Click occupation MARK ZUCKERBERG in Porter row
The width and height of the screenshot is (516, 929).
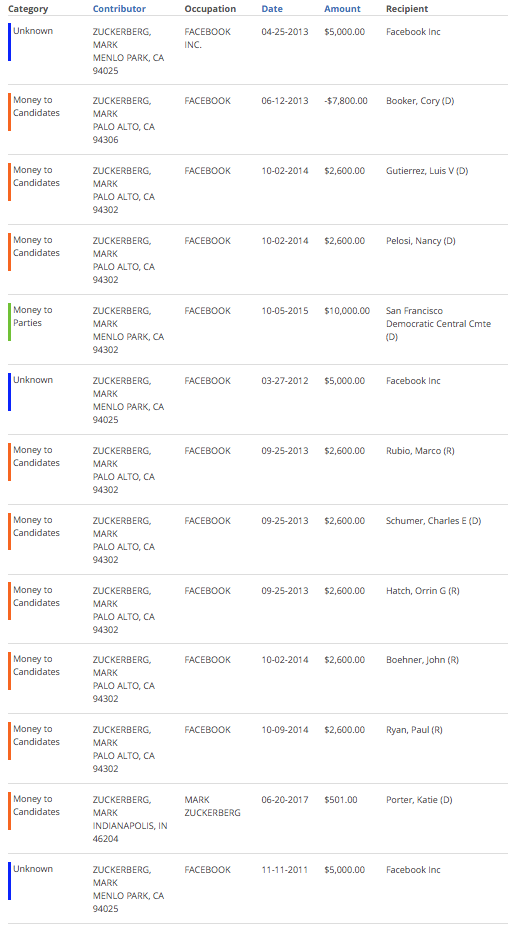click(x=212, y=806)
